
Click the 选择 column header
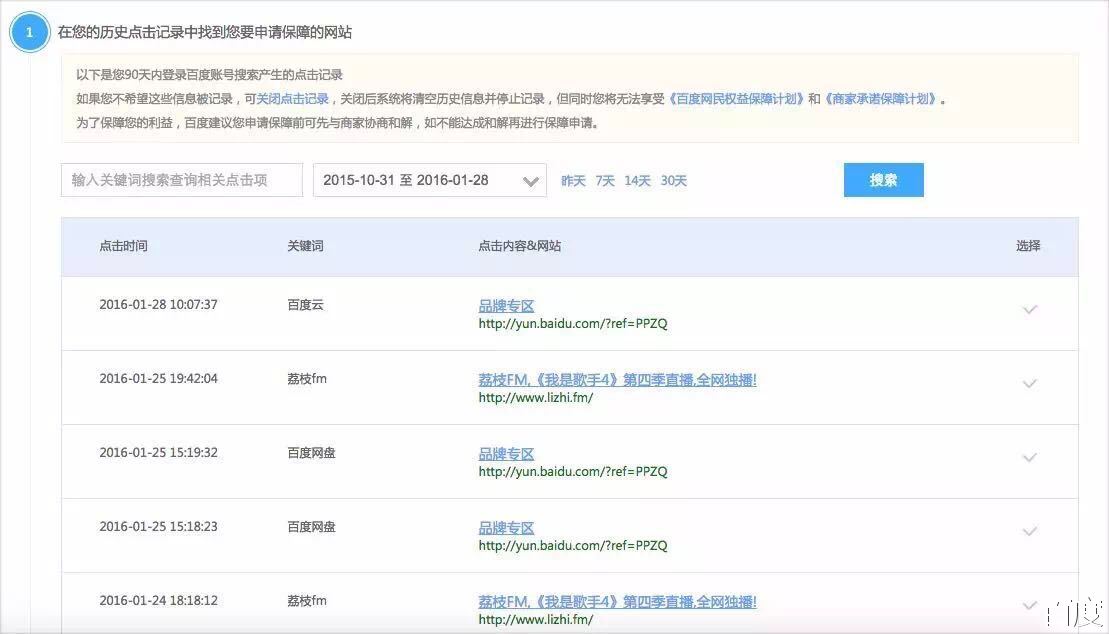1028,246
